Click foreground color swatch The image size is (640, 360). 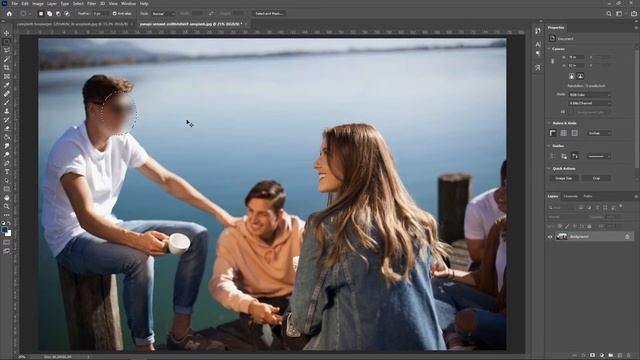tap(5, 230)
